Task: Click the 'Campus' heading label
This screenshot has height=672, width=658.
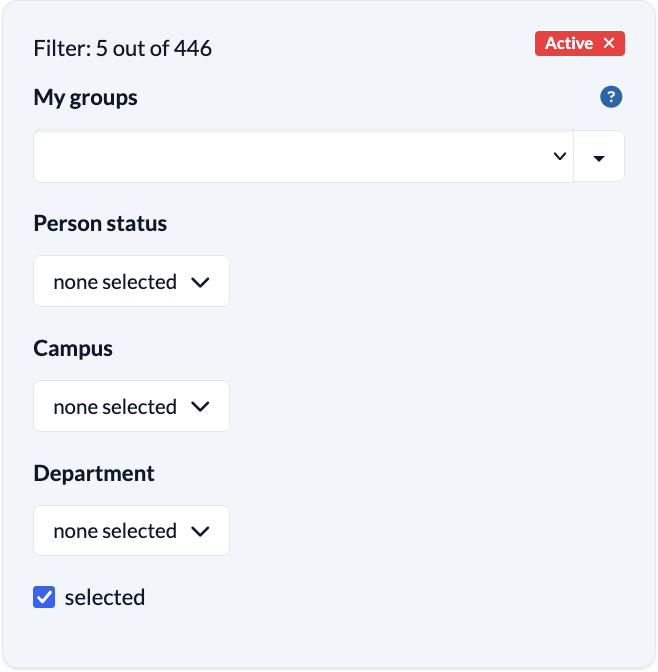Action: [x=73, y=348]
